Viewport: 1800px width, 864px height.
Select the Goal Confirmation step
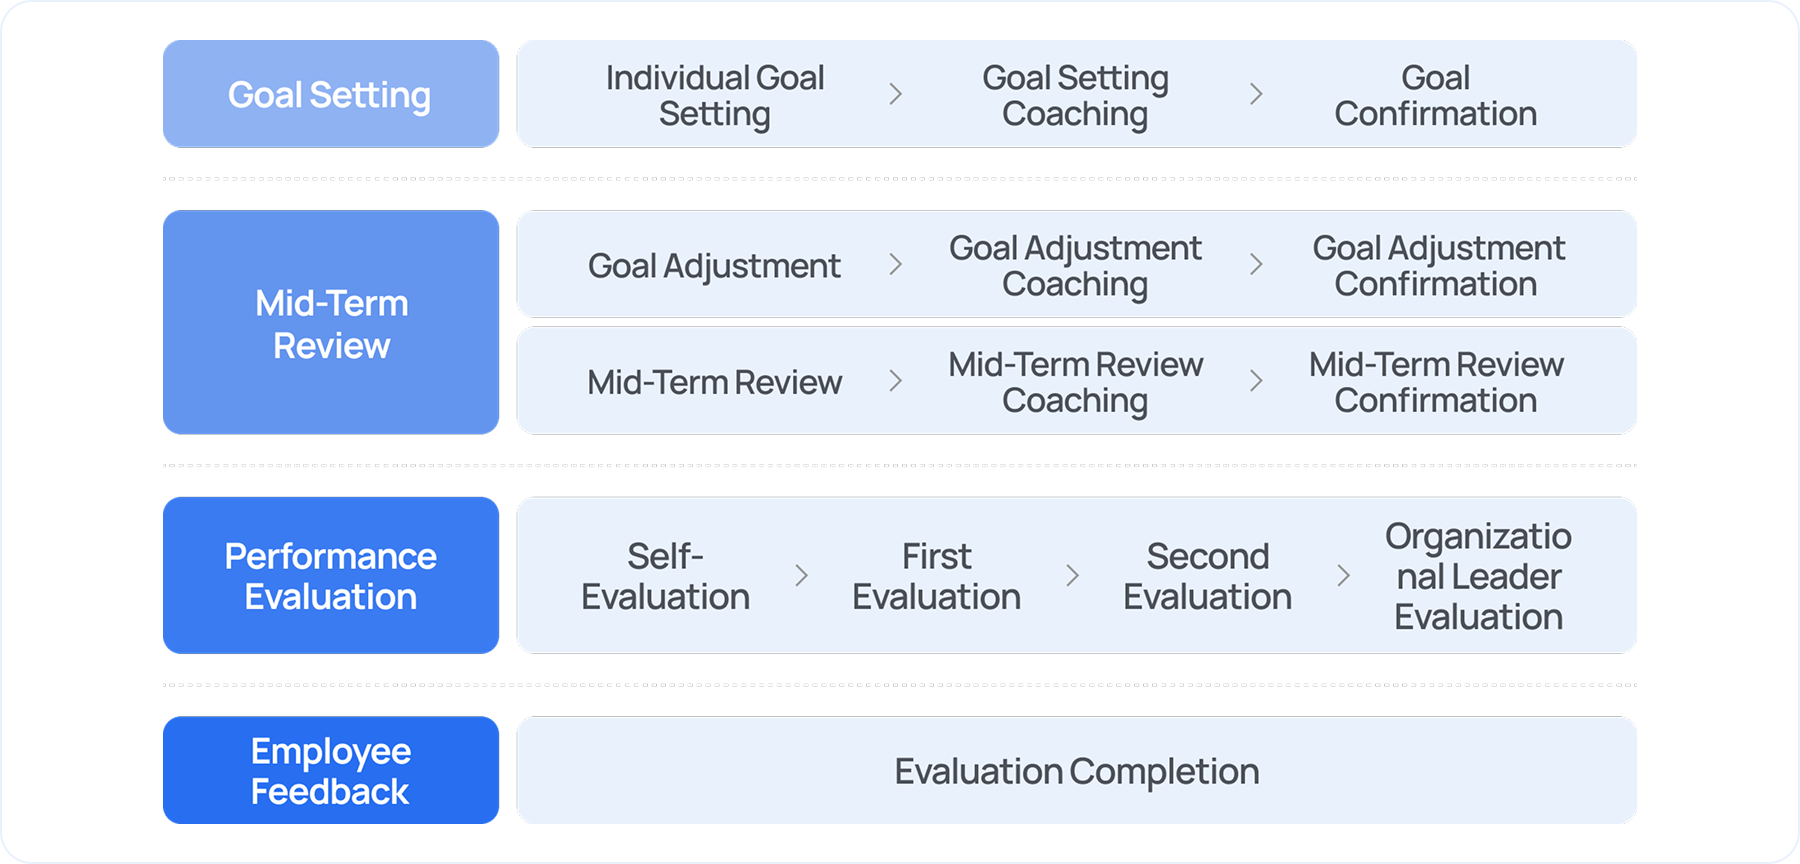(x=1435, y=95)
